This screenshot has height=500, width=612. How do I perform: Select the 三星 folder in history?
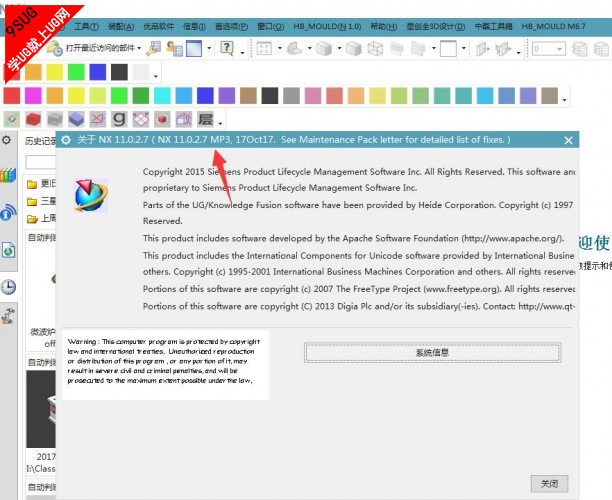coord(41,201)
